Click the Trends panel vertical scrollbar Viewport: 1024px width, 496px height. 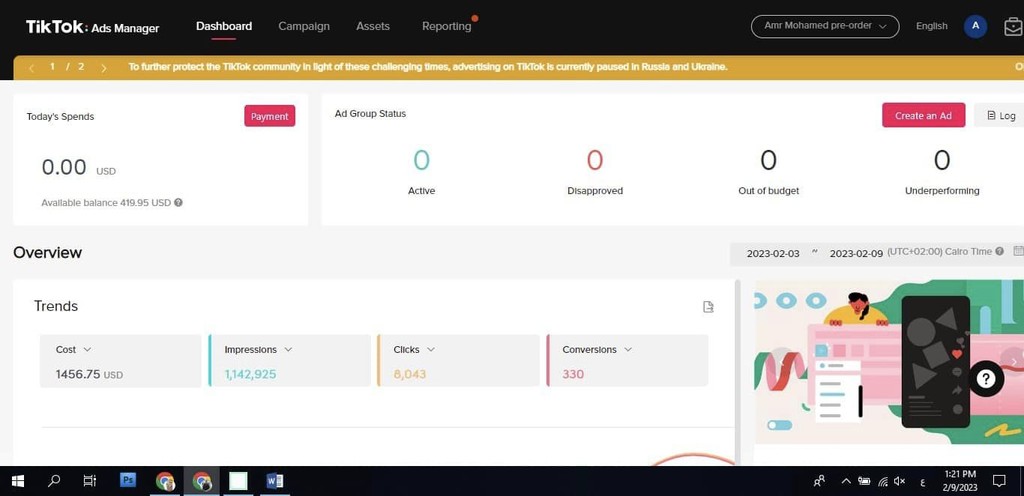(738, 372)
